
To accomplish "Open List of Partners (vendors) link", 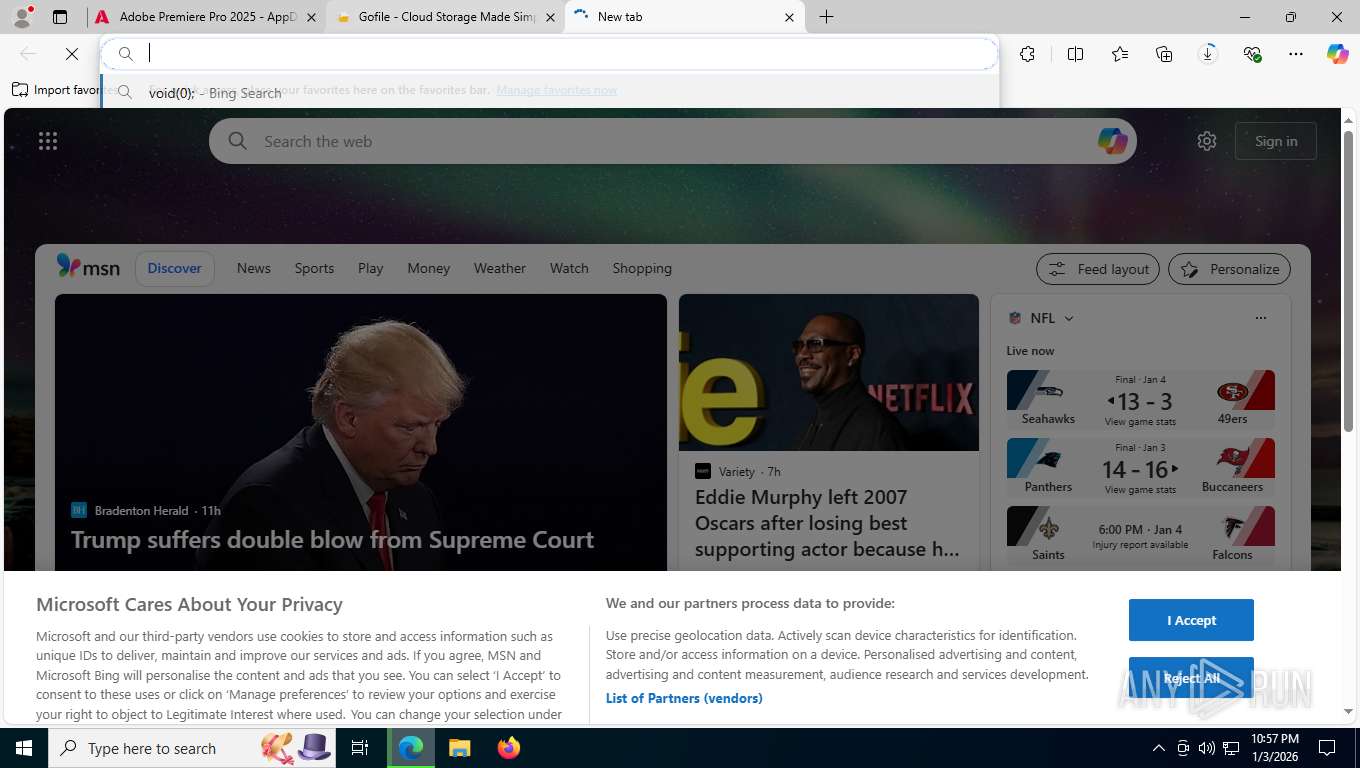I will (x=684, y=698).
